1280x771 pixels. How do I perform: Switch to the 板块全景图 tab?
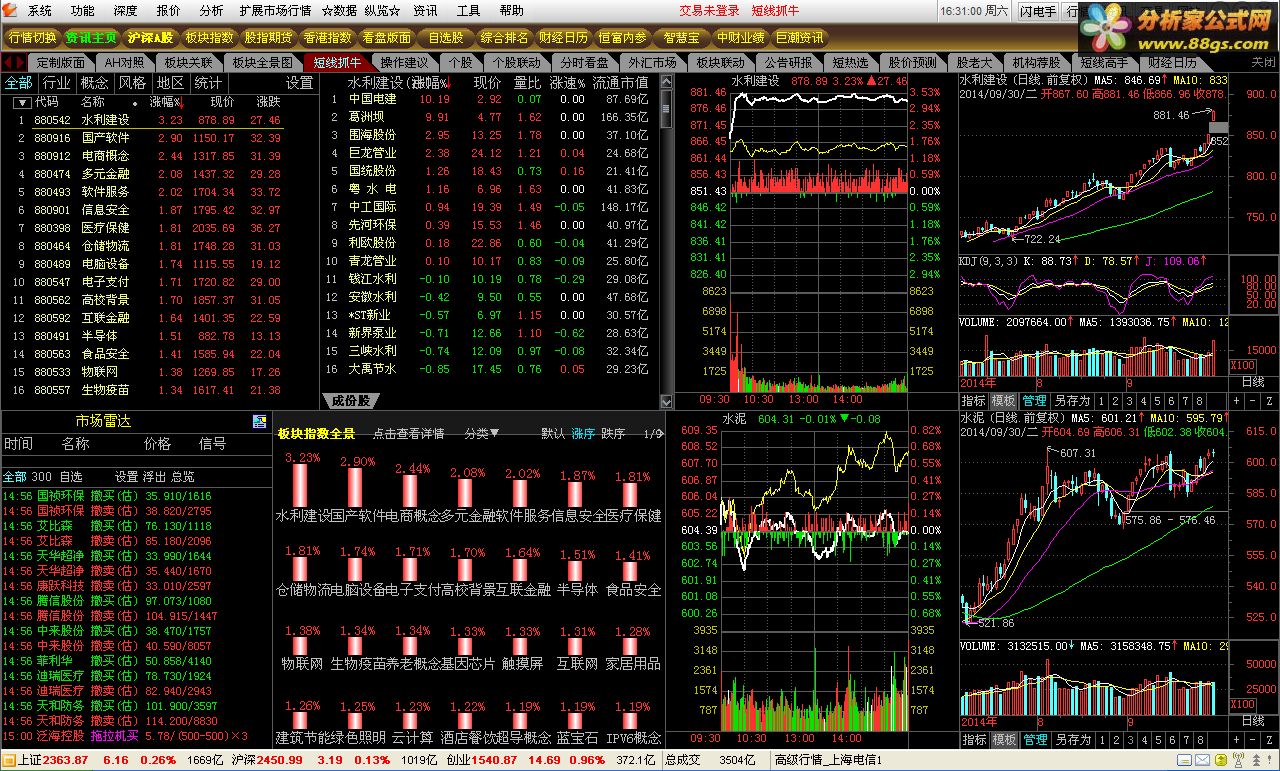(x=262, y=62)
